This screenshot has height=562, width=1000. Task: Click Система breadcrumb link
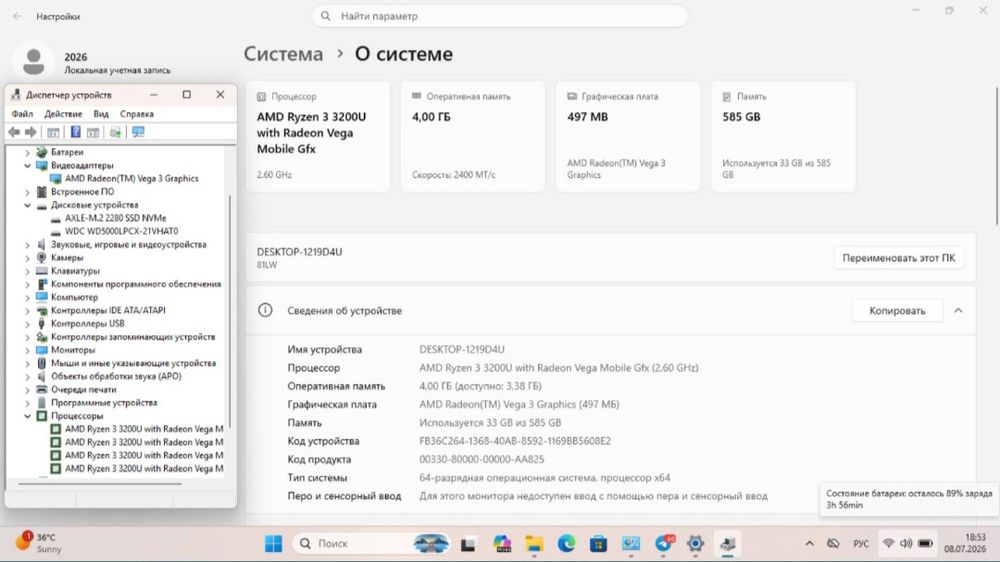tap(283, 54)
